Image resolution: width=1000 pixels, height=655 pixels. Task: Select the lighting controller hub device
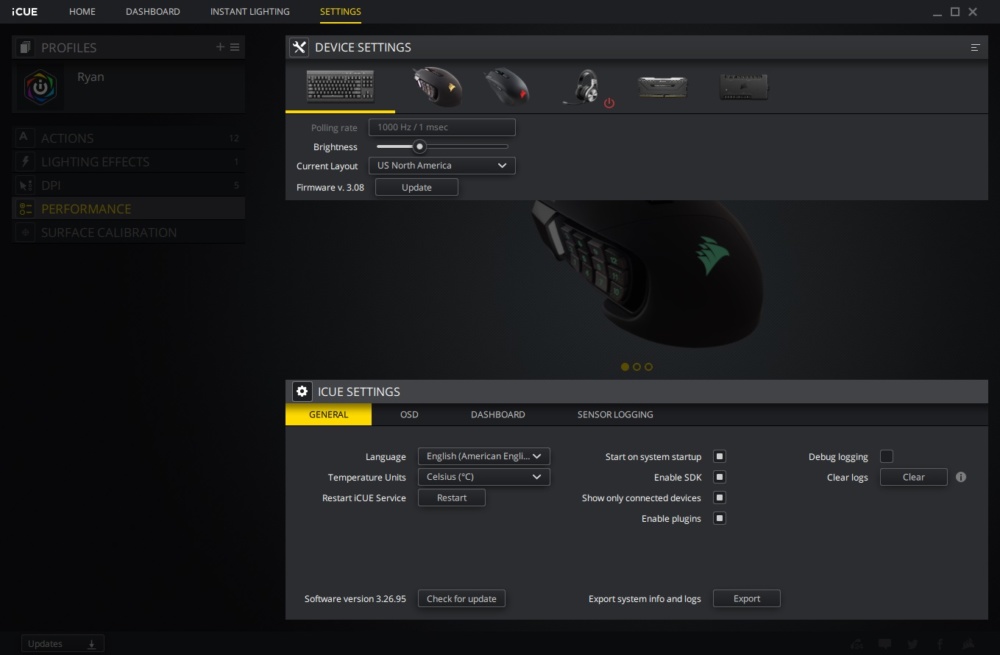(x=744, y=87)
